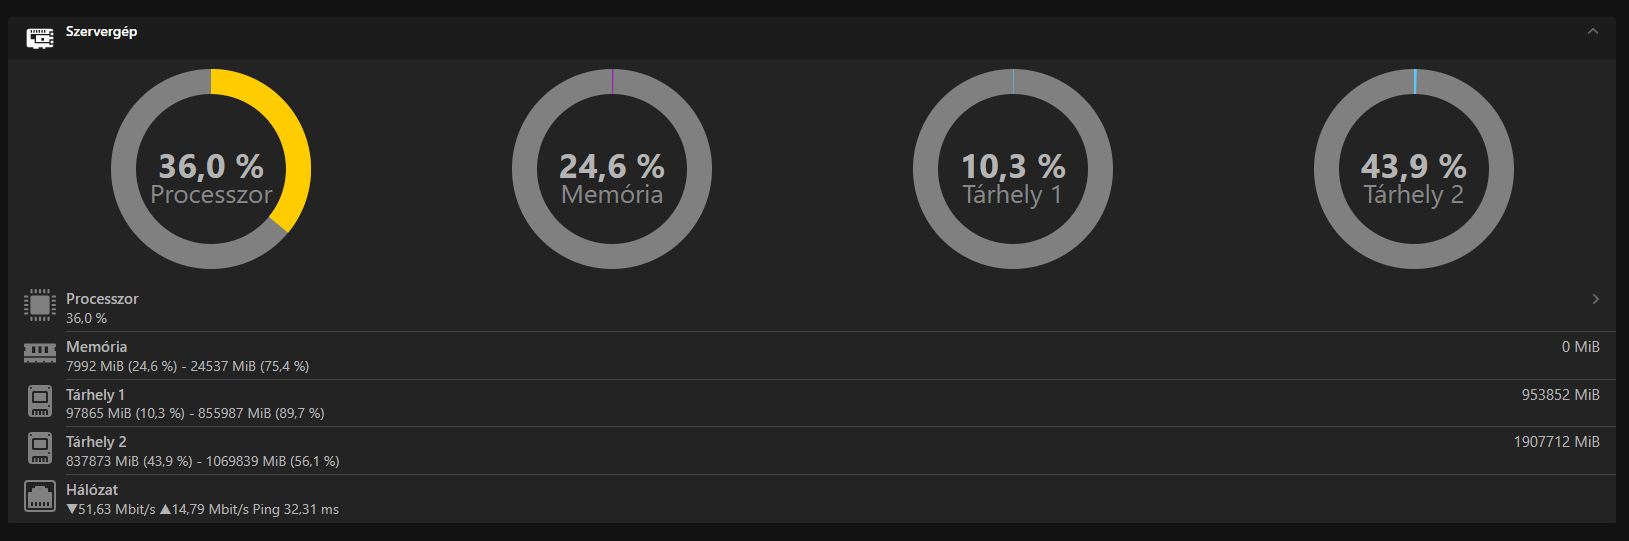This screenshot has height=541, width=1629.
Task: Click the Memória RAM module icon
Action: [40, 353]
